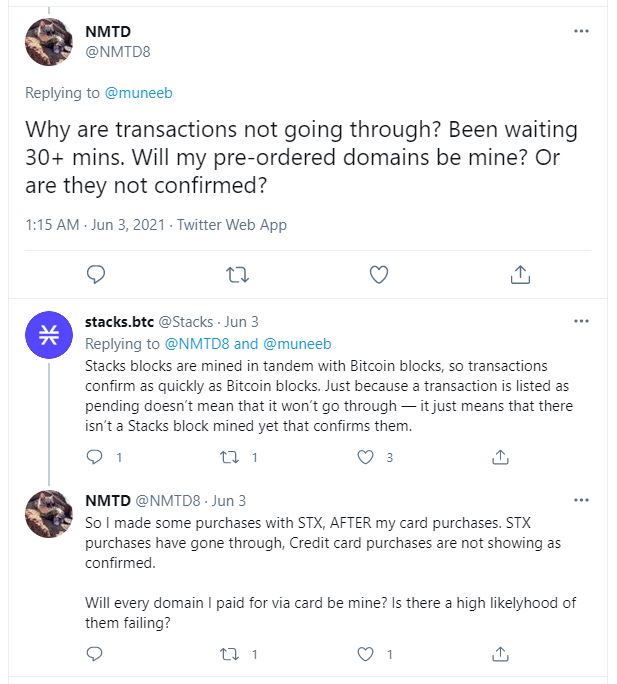Like NMTD's credit card purchases tweet
The image size is (617, 684).
click(x=367, y=654)
